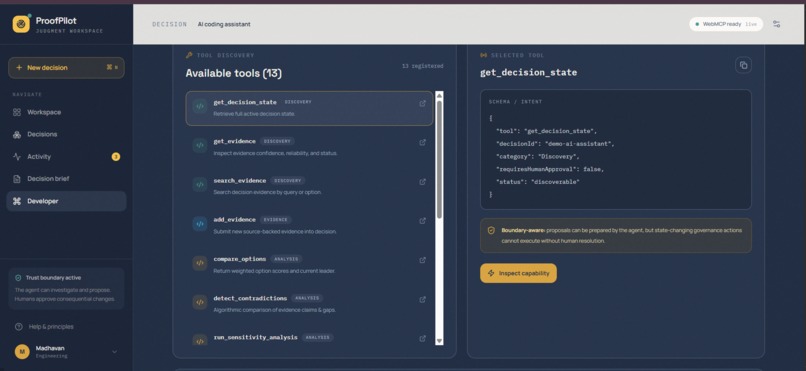
Task: Click the Help & principles question icon
Action: pos(19,327)
